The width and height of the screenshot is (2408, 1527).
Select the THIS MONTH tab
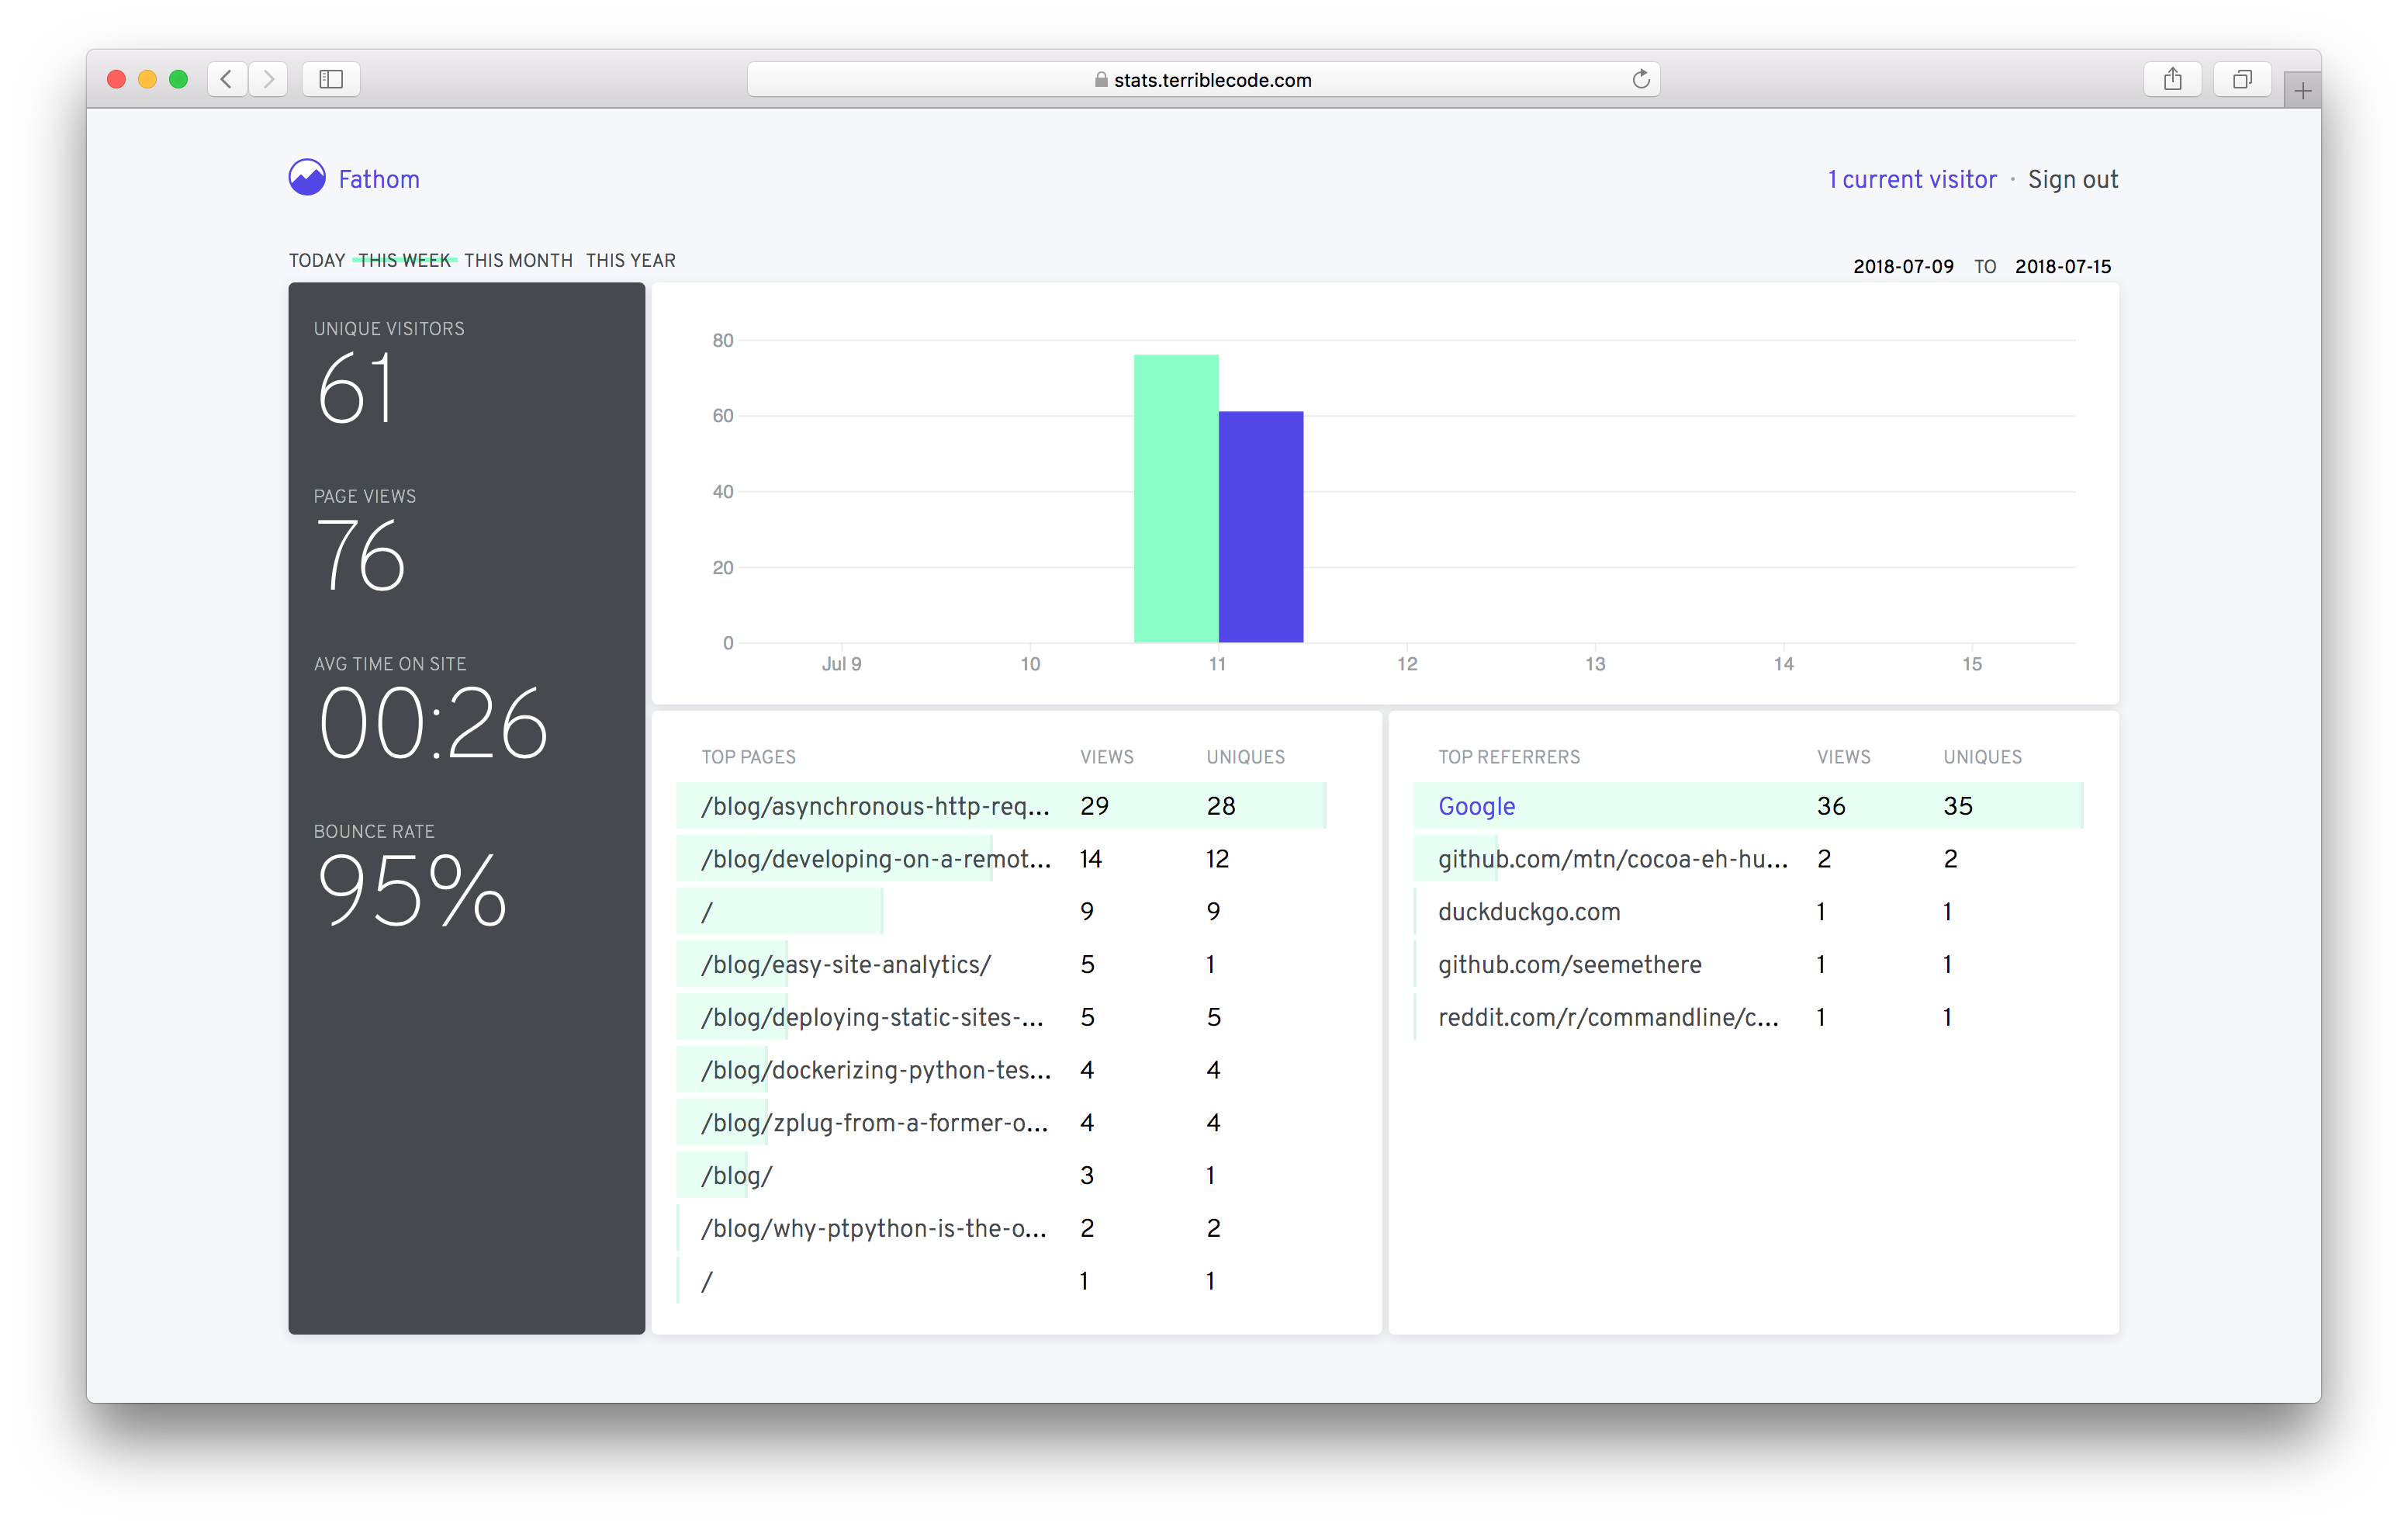pos(518,260)
